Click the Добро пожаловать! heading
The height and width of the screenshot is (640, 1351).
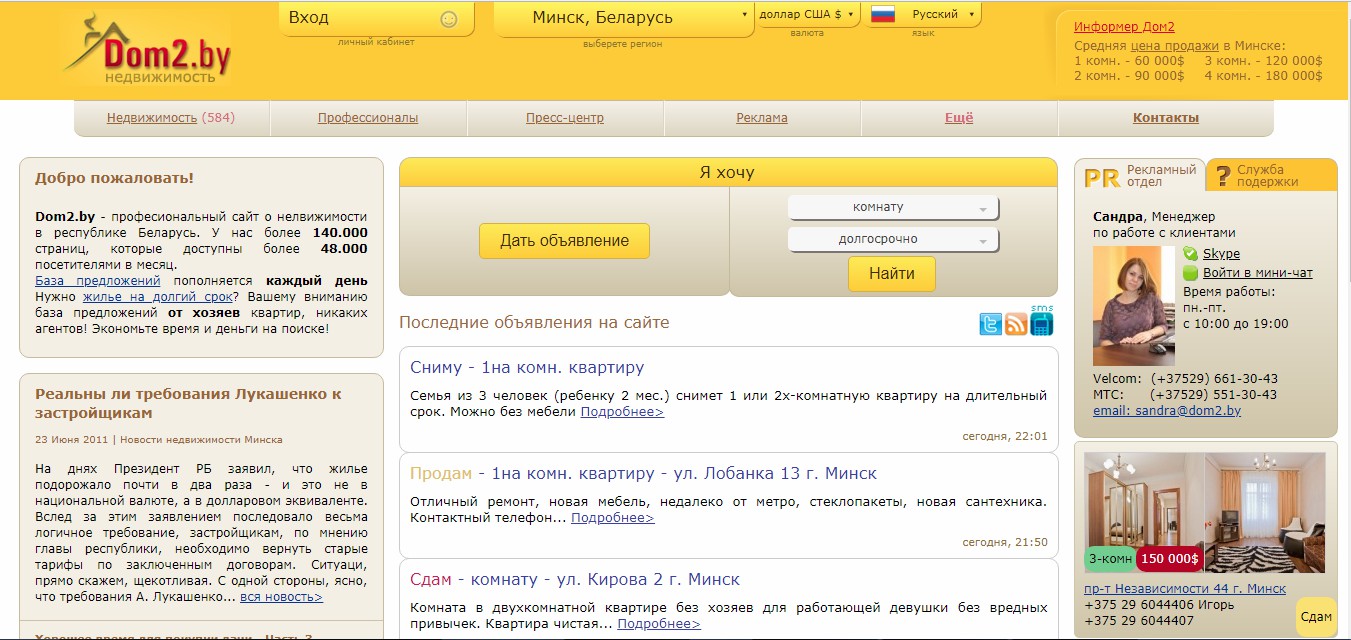click(x=114, y=178)
